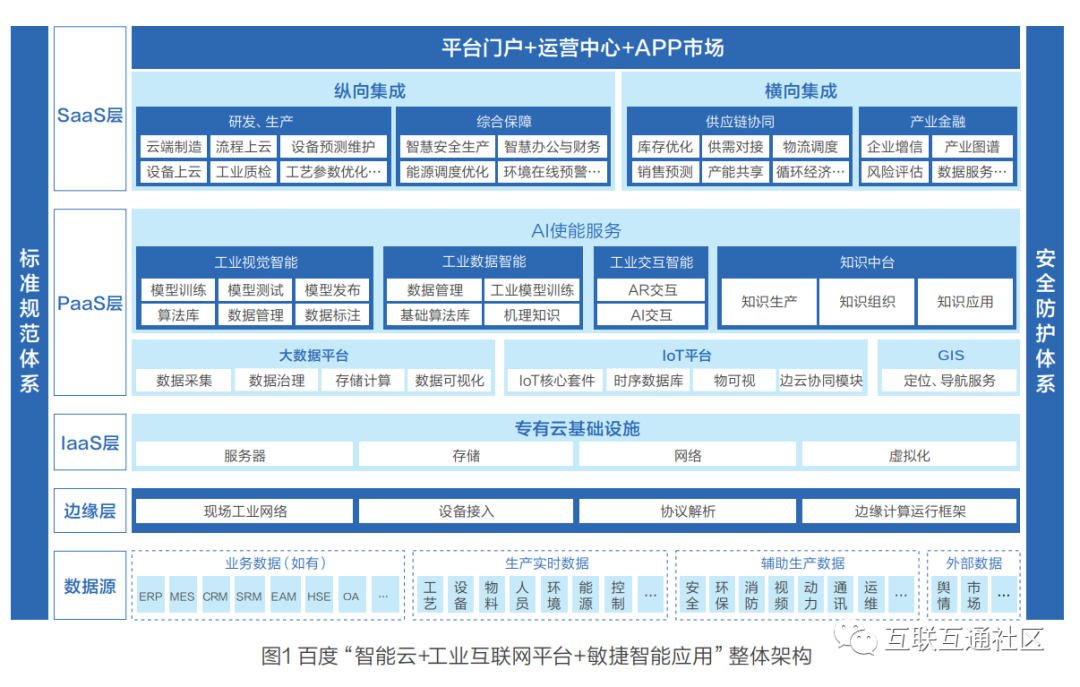1080x687 pixels.
Task: Click the IoT核心套件 box
Action: click(x=557, y=380)
